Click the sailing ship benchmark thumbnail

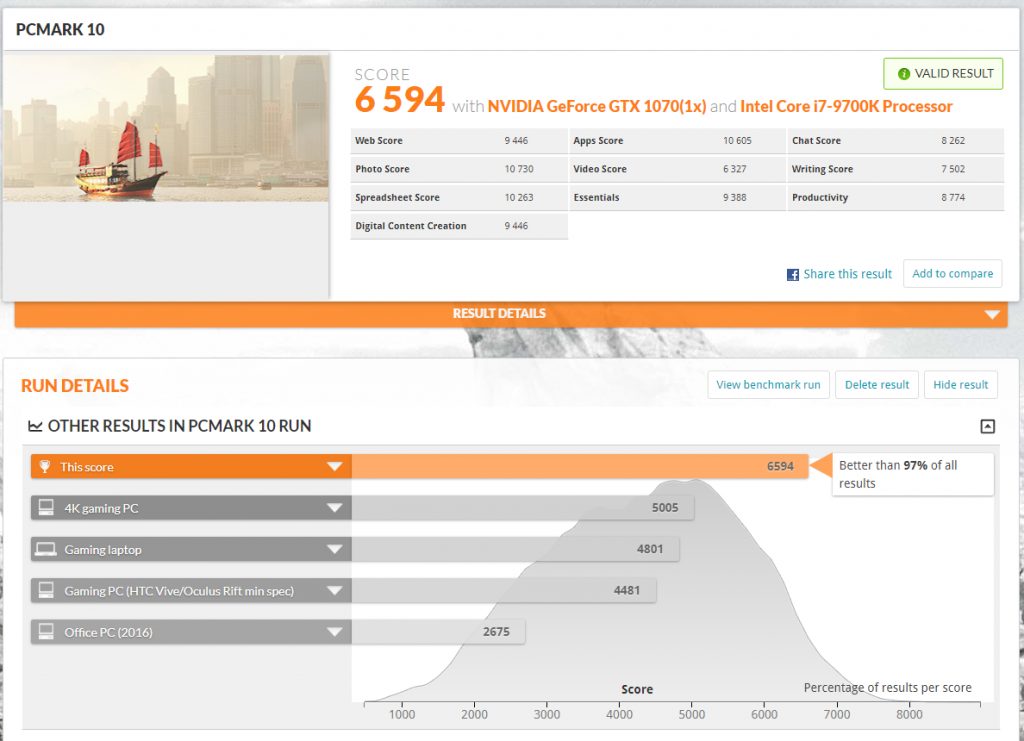pos(166,128)
